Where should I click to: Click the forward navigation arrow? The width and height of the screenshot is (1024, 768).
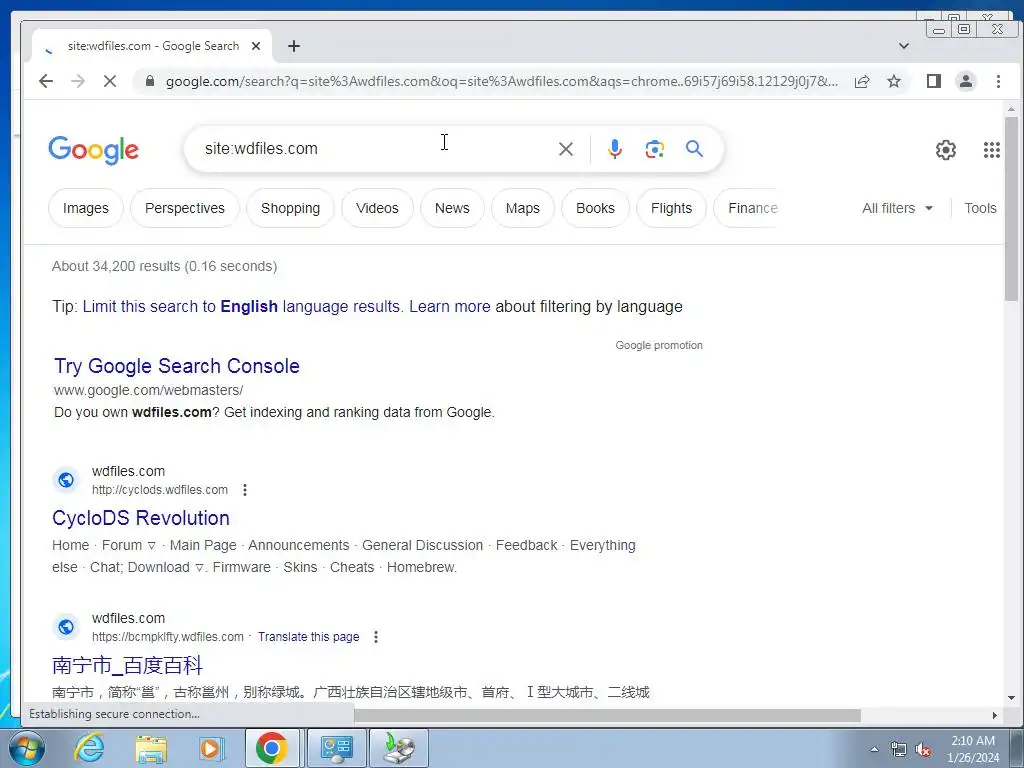click(x=78, y=81)
